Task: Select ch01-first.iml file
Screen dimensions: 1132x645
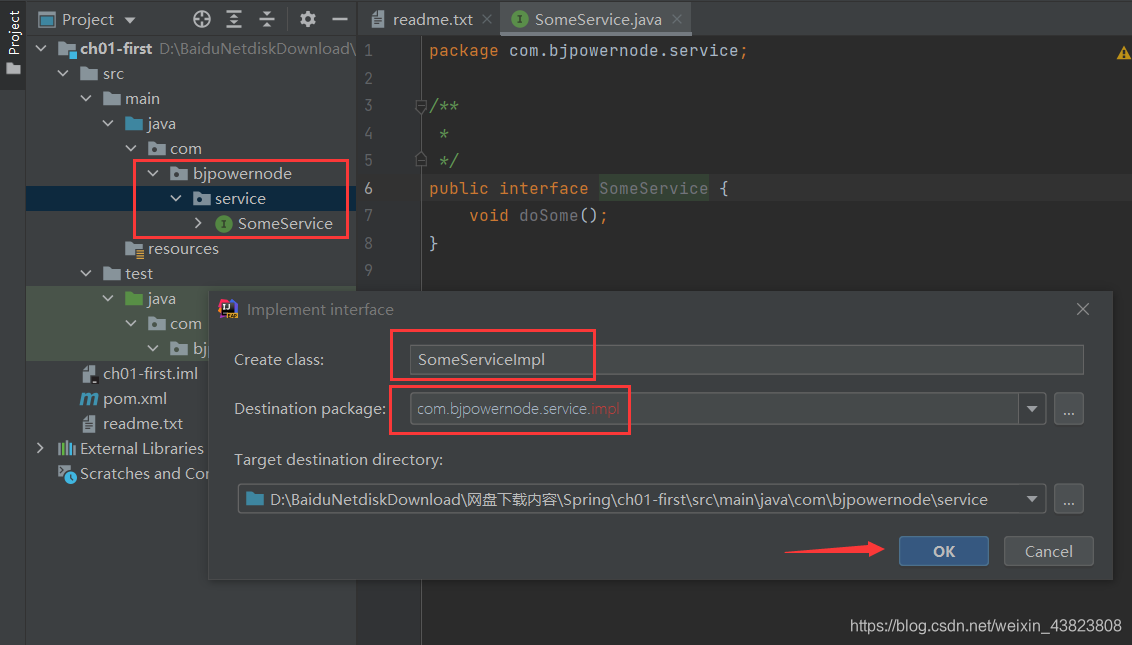Action: tap(150, 373)
